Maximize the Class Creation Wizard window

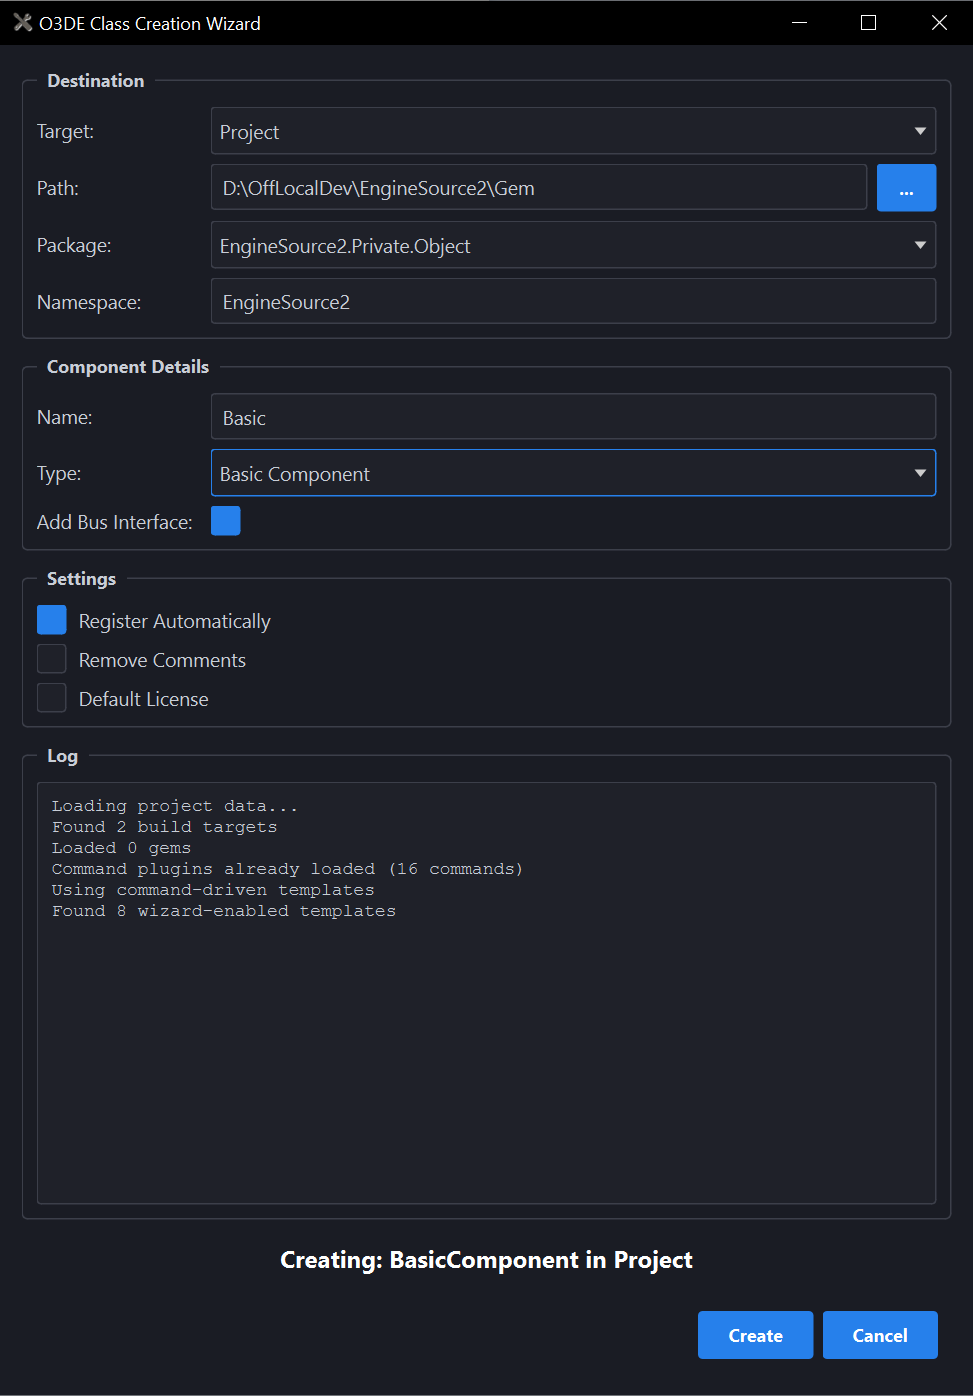[x=868, y=22]
